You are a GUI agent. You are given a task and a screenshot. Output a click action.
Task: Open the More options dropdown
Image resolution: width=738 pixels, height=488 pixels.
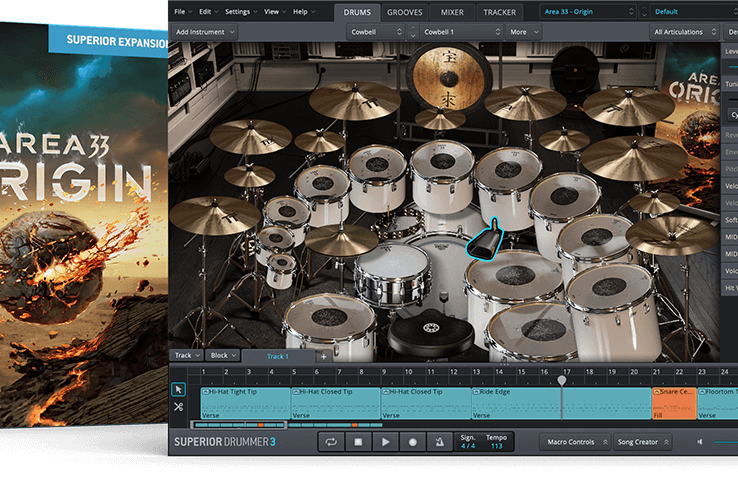tap(523, 32)
